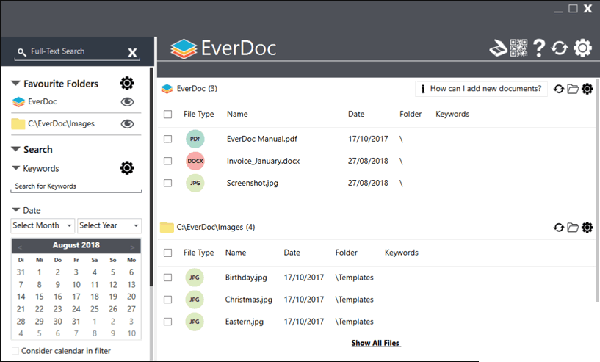This screenshot has width=600, height=362.
Task: Go to previous month in calendar
Action: click(x=20, y=247)
